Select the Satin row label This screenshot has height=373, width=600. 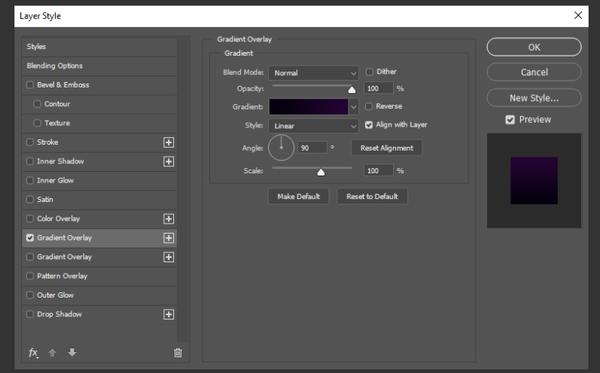[x=45, y=199]
